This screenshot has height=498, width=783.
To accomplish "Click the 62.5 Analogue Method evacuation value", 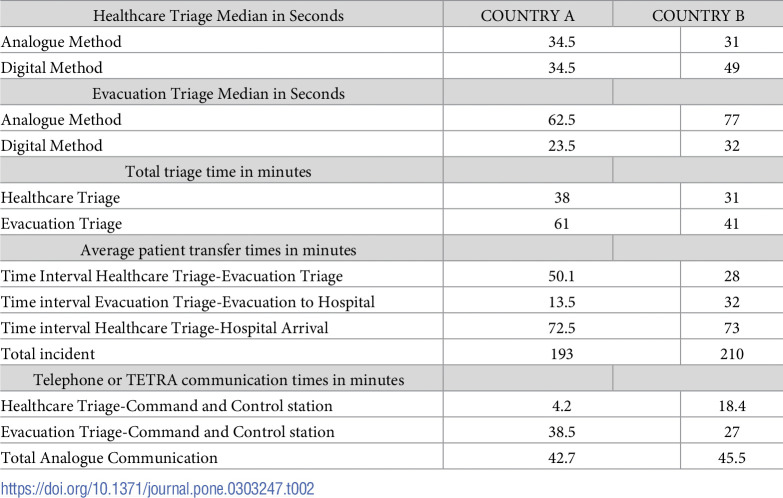I will tap(562, 119).
